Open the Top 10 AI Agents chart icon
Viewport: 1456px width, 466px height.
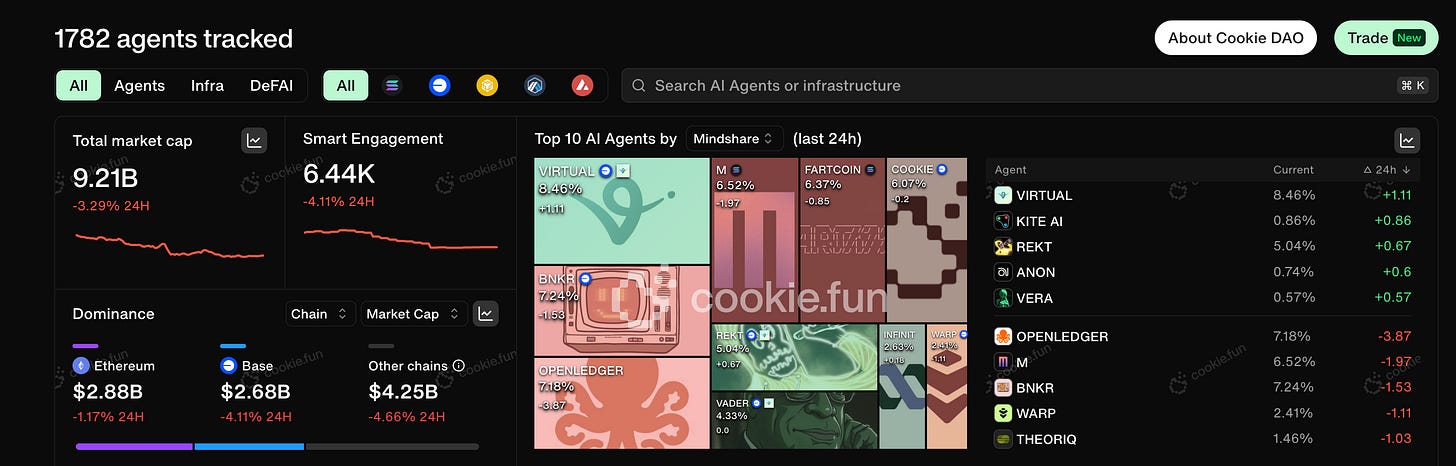point(1407,141)
